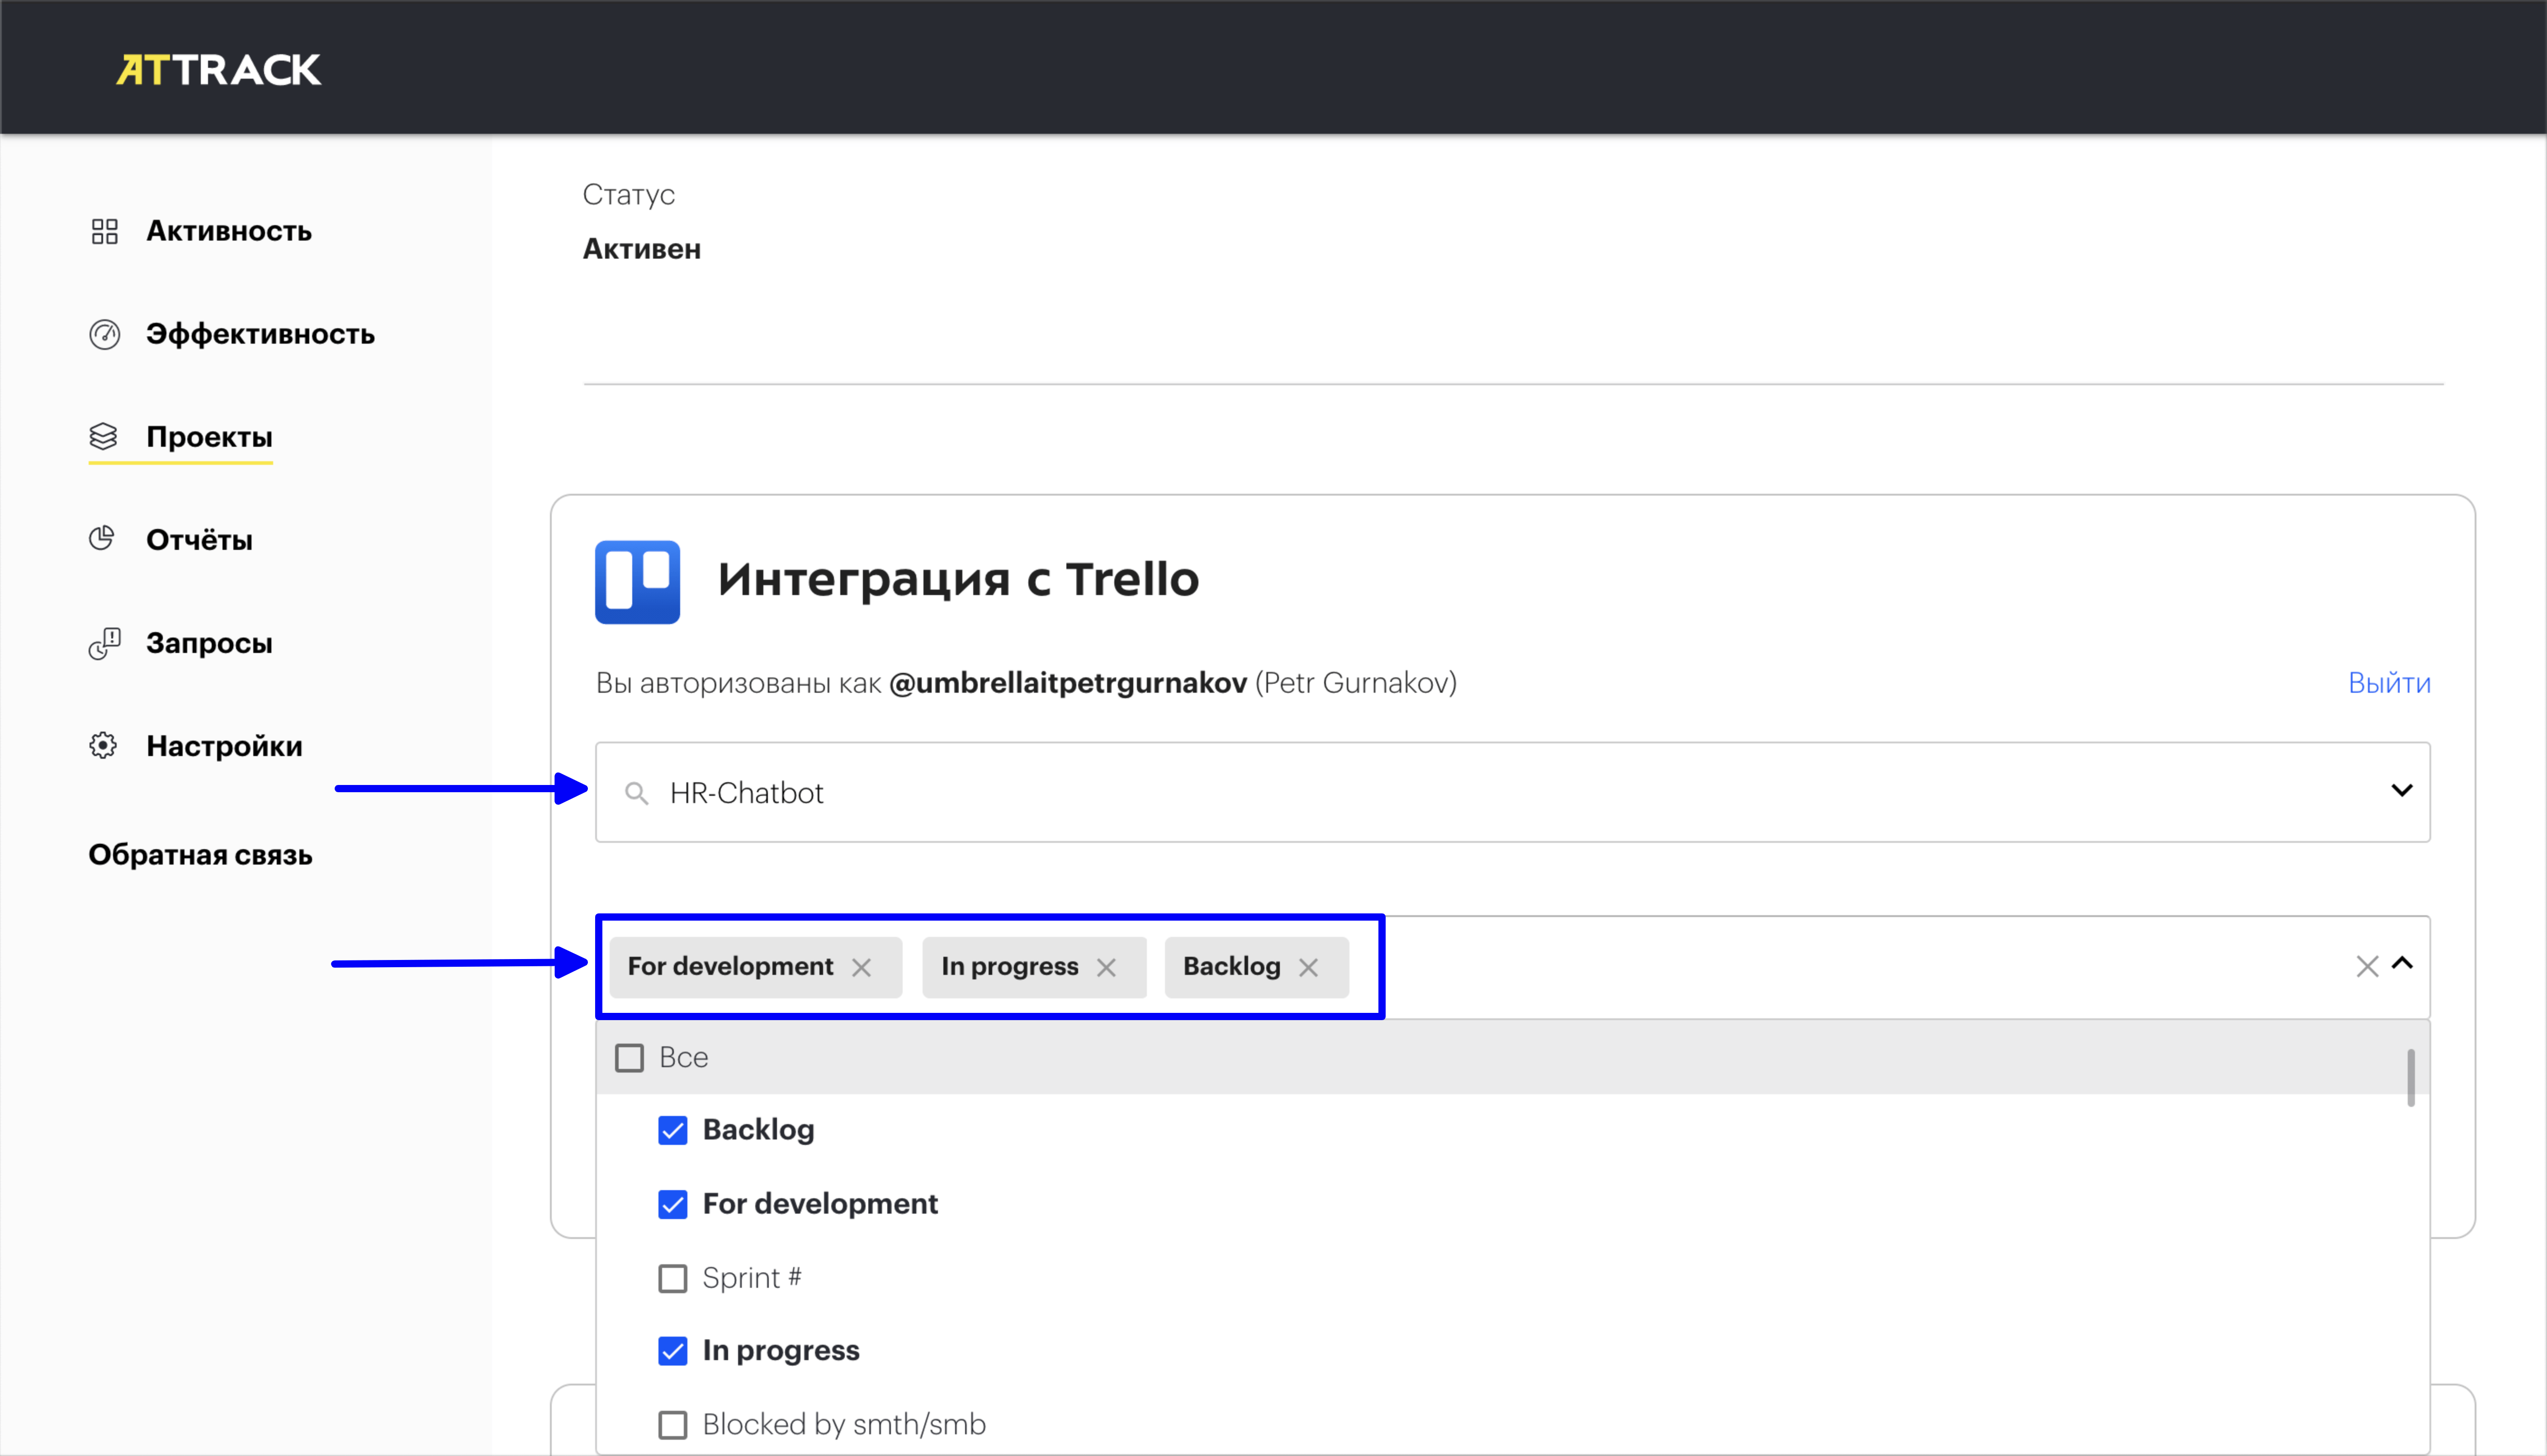Click the Запросы sidebar icon
The width and height of the screenshot is (2547, 1456).
click(x=104, y=643)
